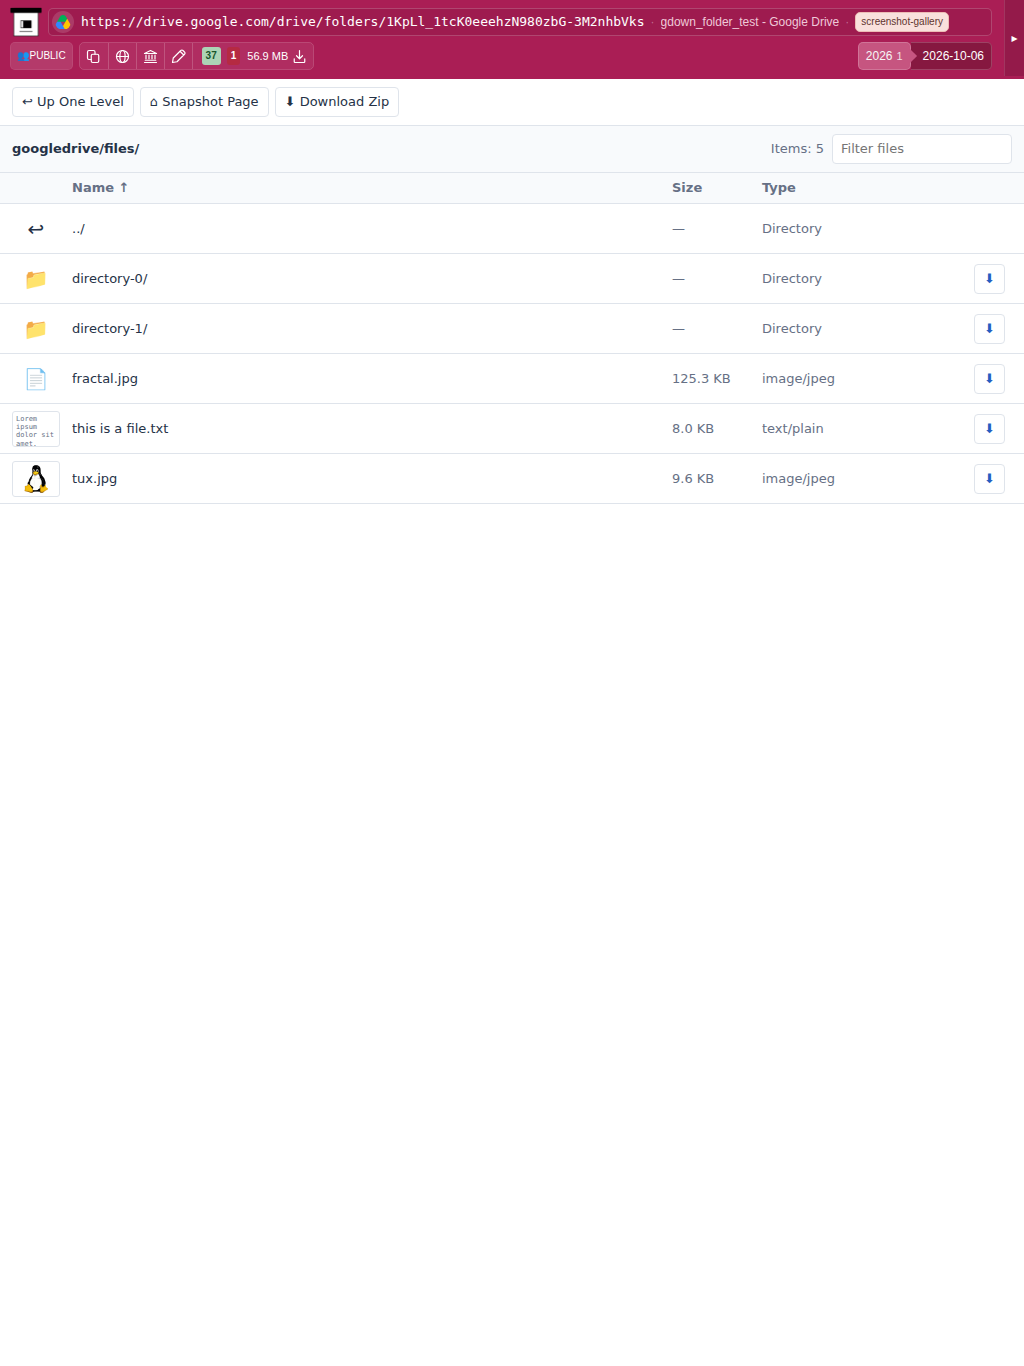Click the download icon beside 56.9 MB

[299, 56]
